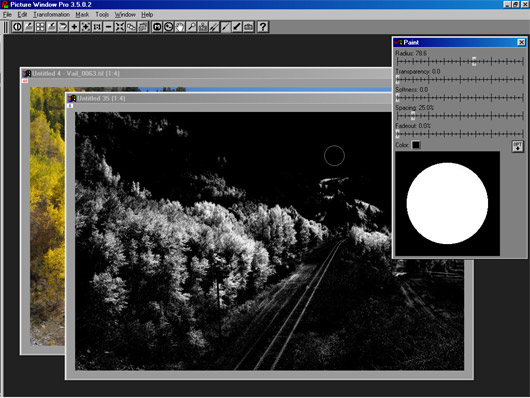Open help with the question mark icon
The height and width of the screenshot is (398, 530).
tap(263, 27)
